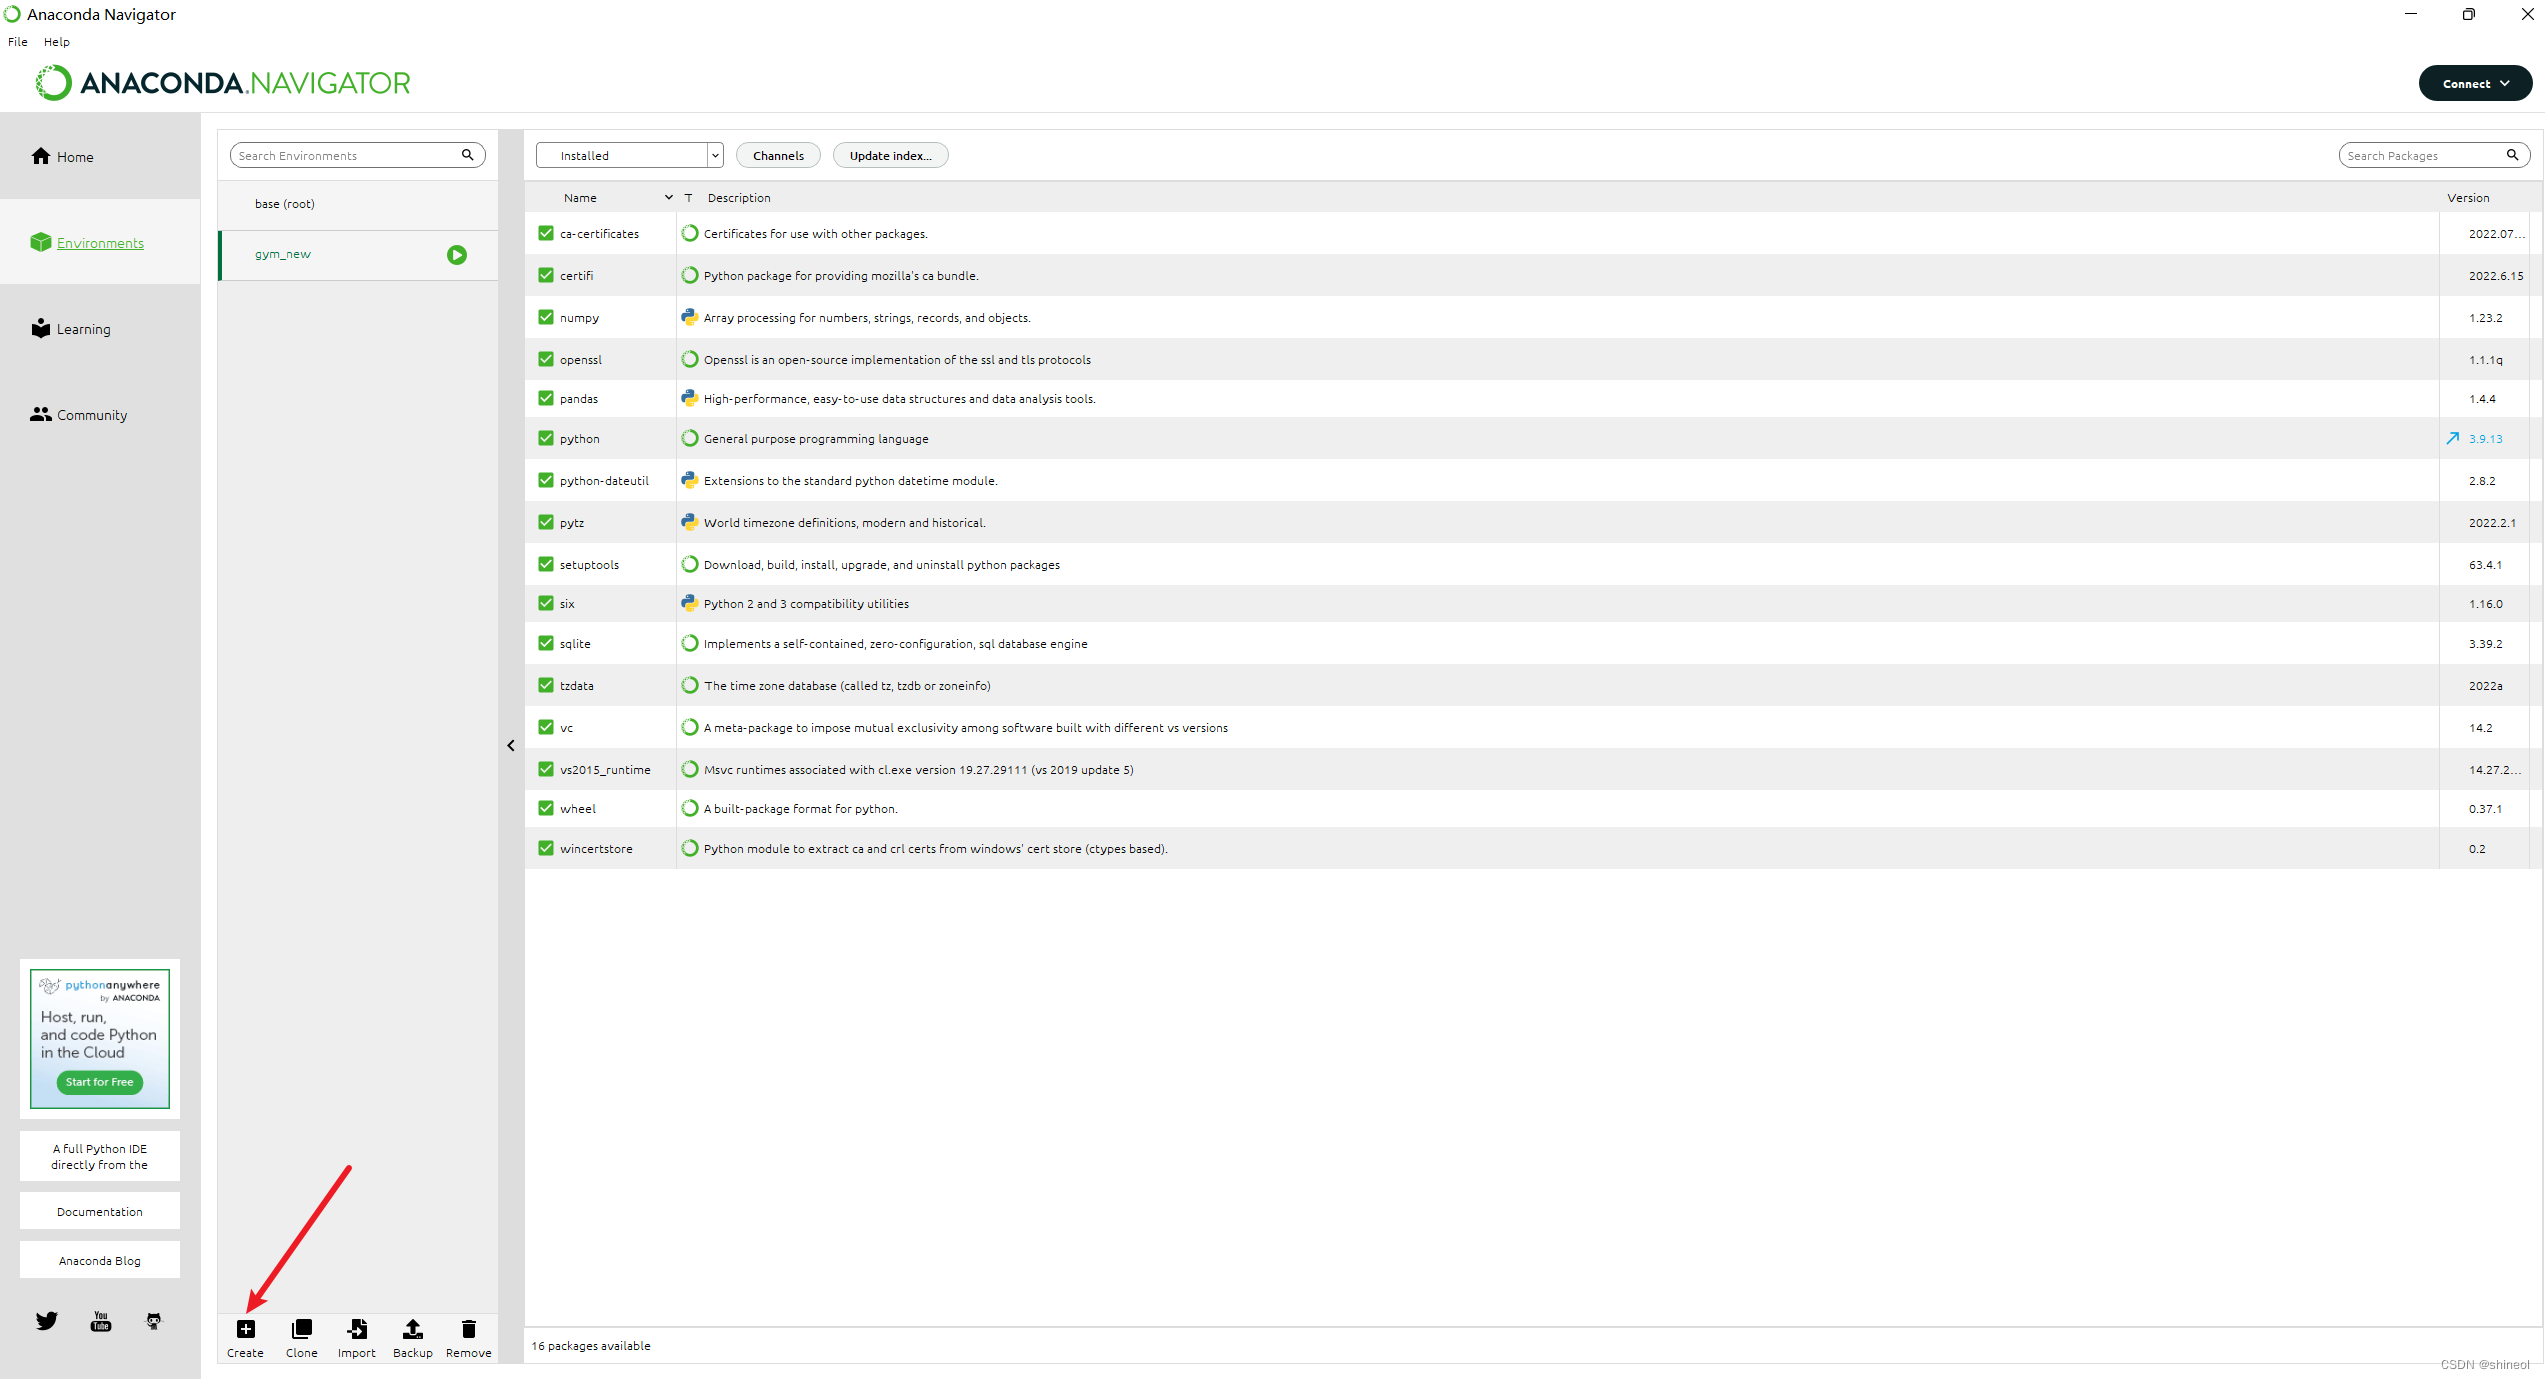Toggle the pandas package checkbox
The image size is (2545, 1379).
[x=546, y=398]
